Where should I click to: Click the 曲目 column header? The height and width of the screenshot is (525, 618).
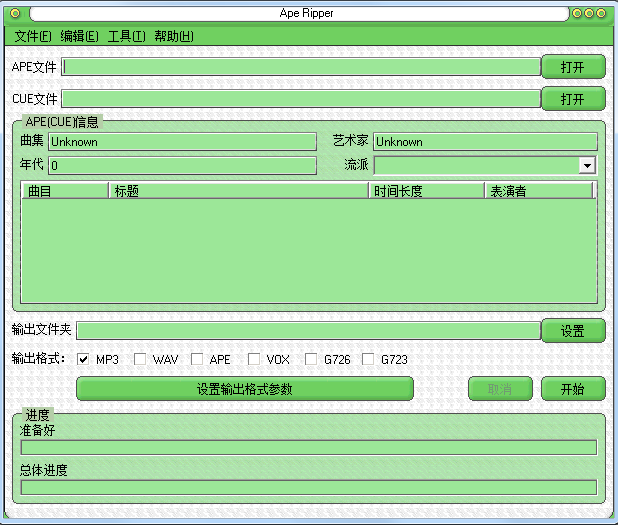pyautogui.click(x=65, y=191)
